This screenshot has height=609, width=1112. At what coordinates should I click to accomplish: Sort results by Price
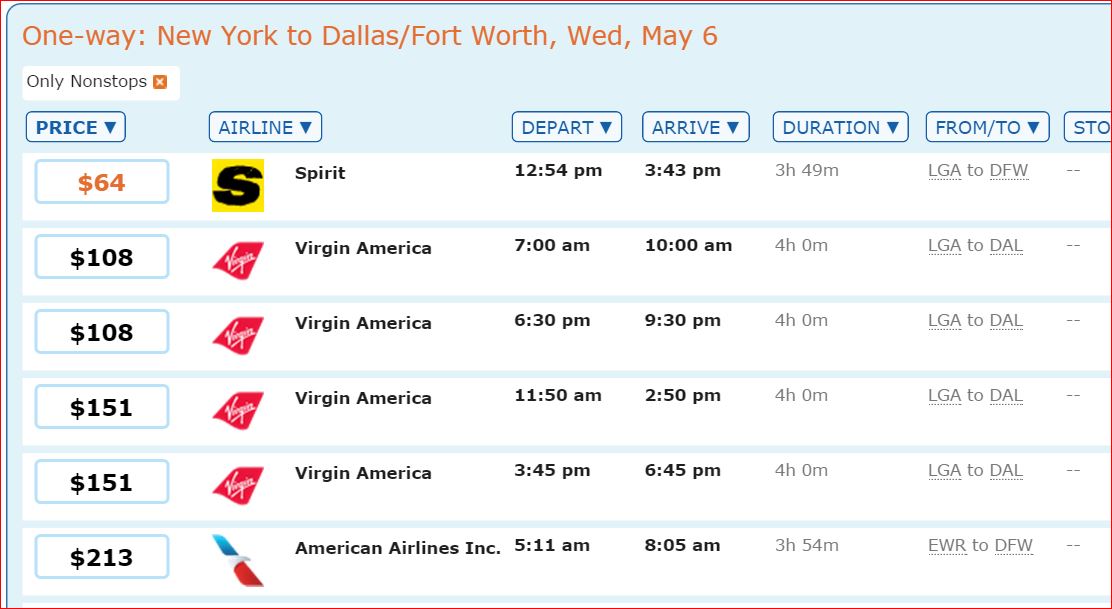click(76, 127)
